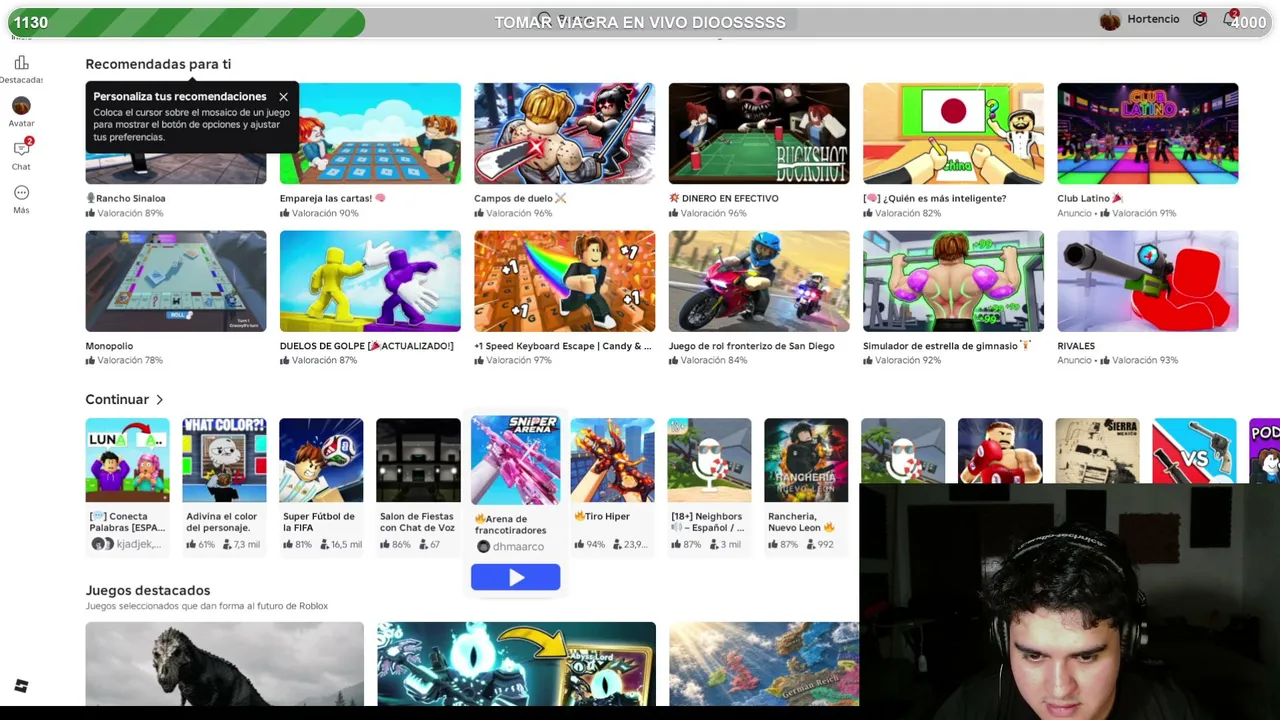Open the Simulador de estrella de gimnasio thumbnail

click(x=953, y=281)
